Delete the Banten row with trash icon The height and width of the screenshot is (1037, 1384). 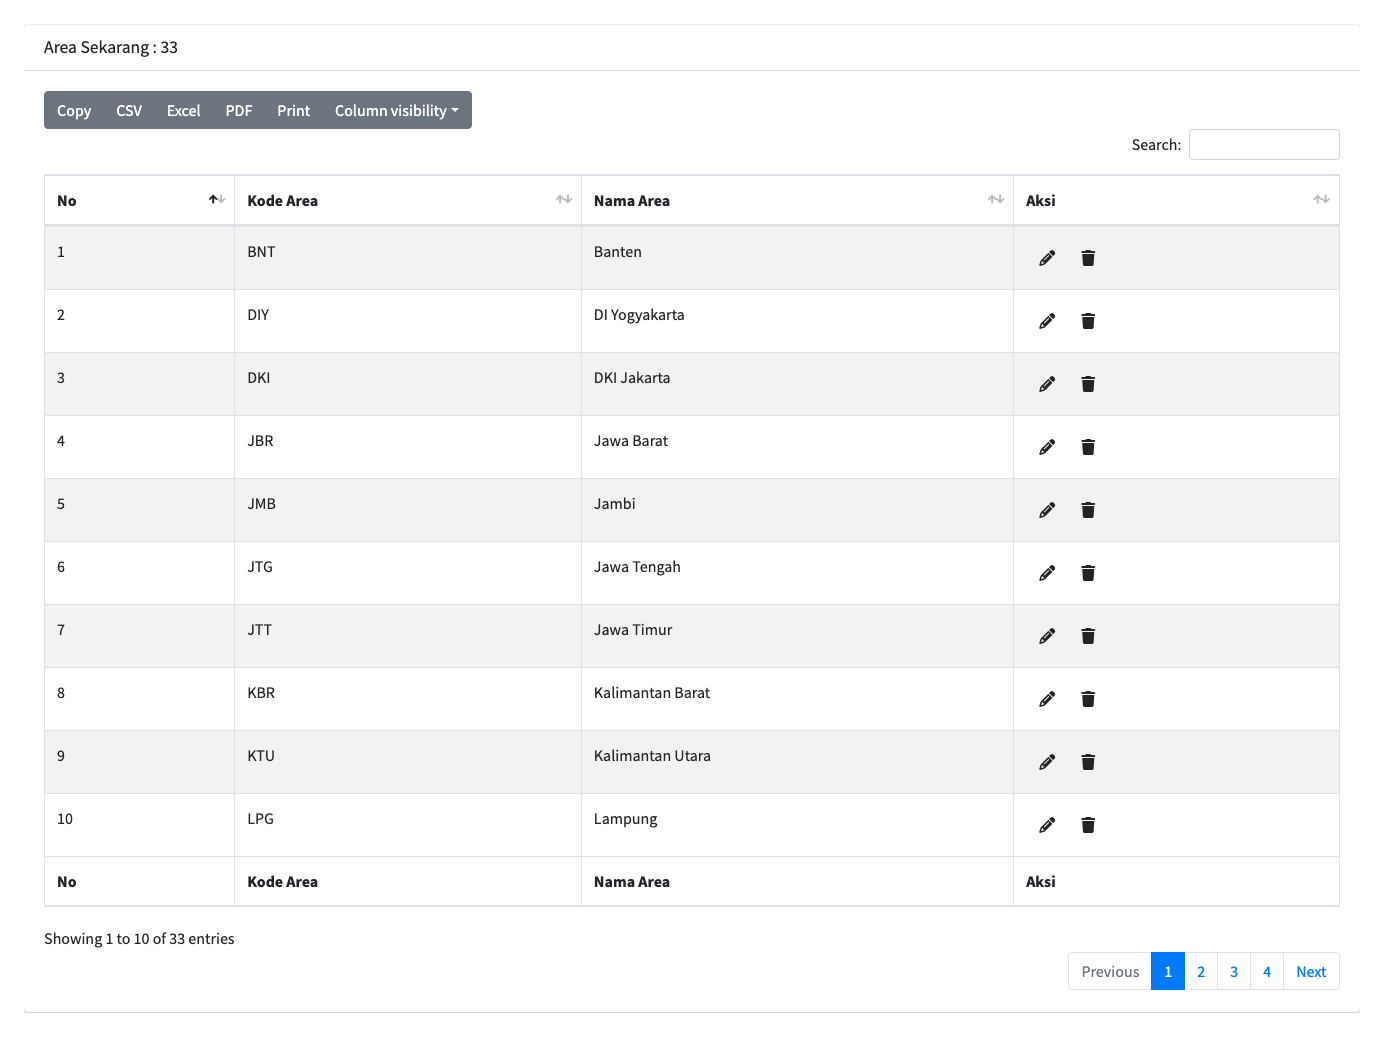coord(1088,258)
